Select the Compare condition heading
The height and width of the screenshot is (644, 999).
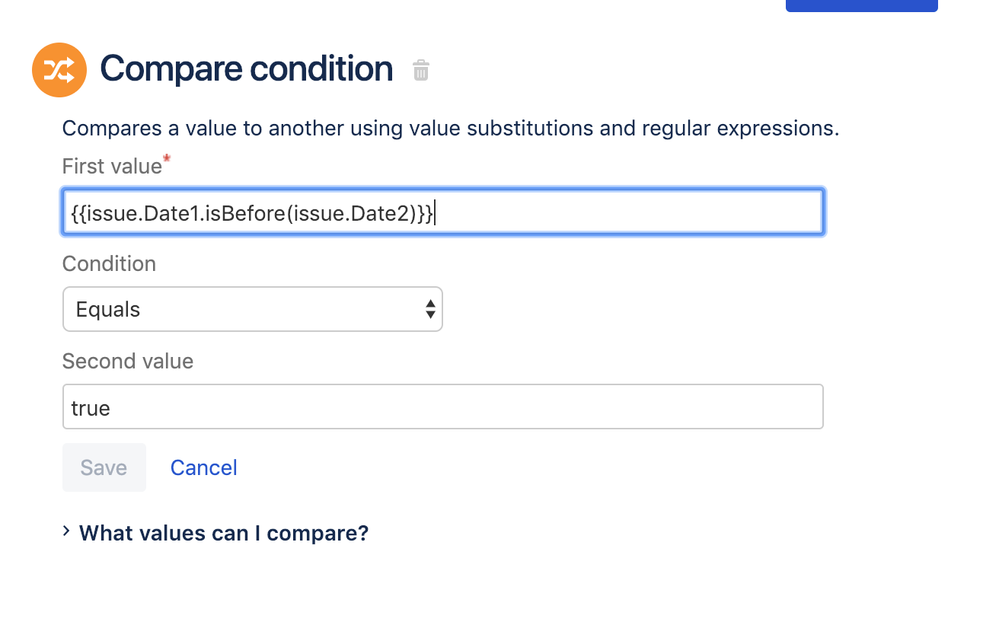pyautogui.click(x=246, y=69)
